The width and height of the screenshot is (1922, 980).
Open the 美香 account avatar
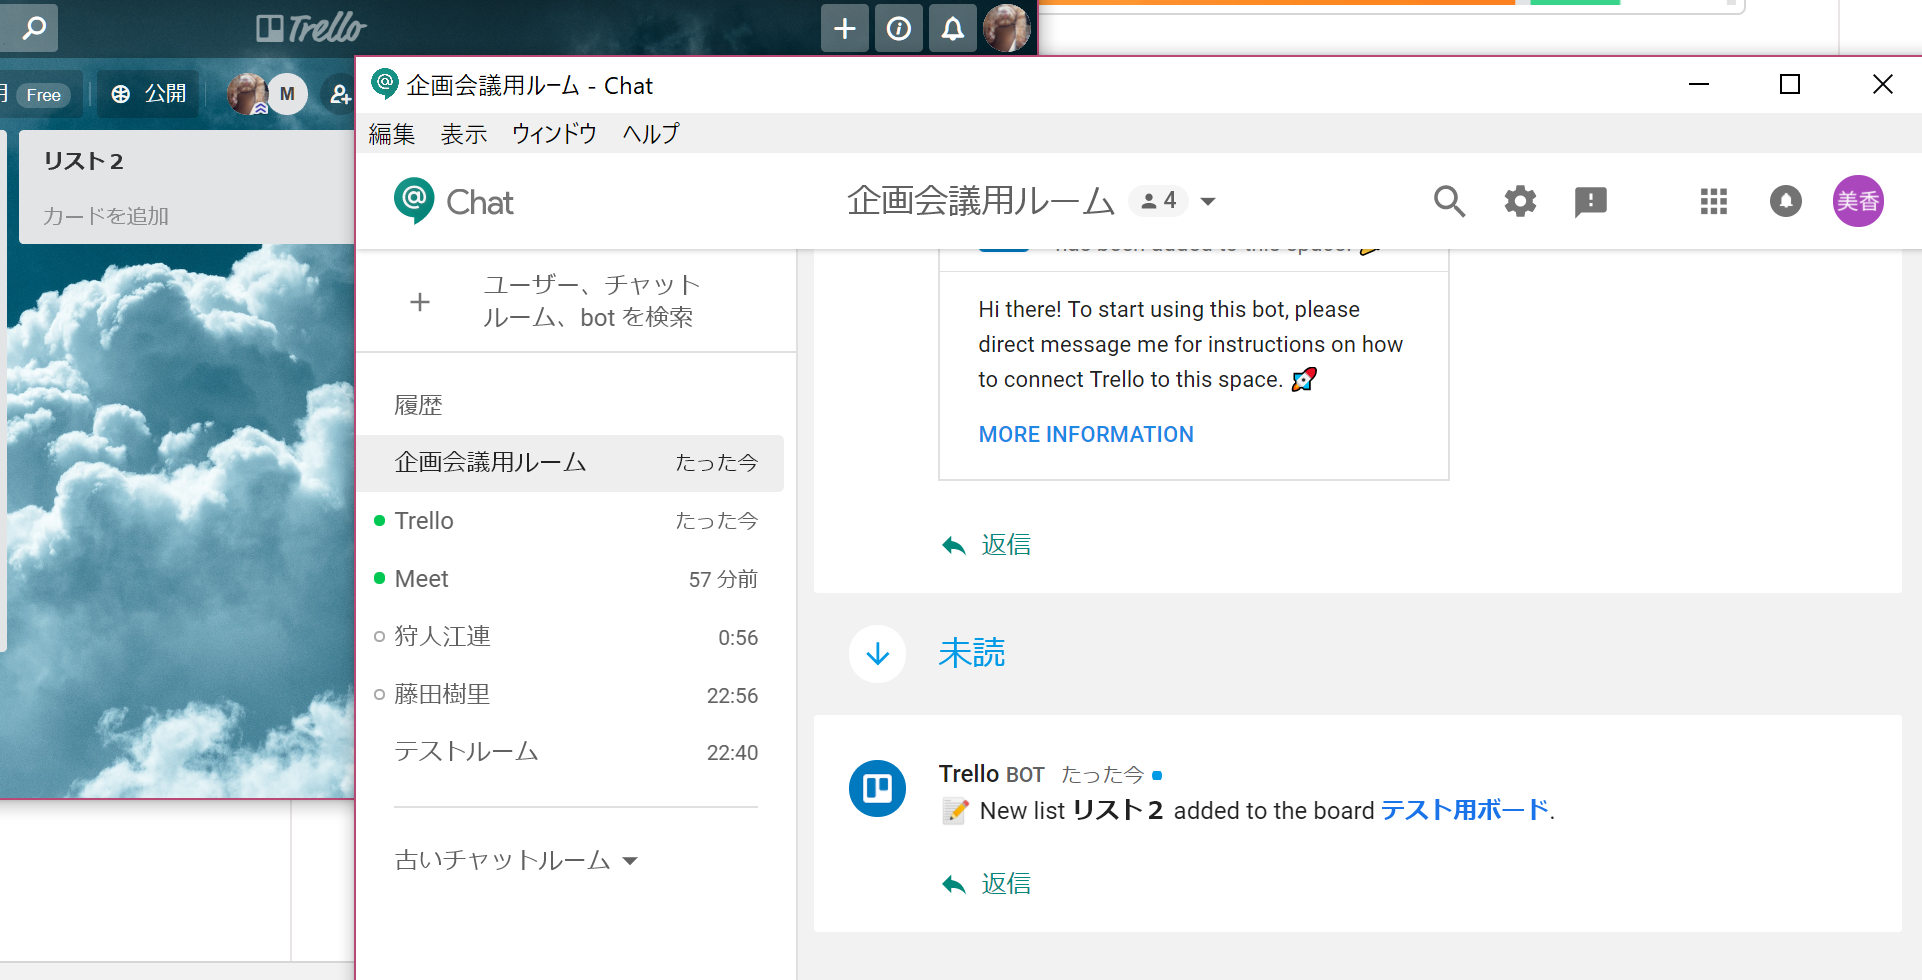[1857, 202]
